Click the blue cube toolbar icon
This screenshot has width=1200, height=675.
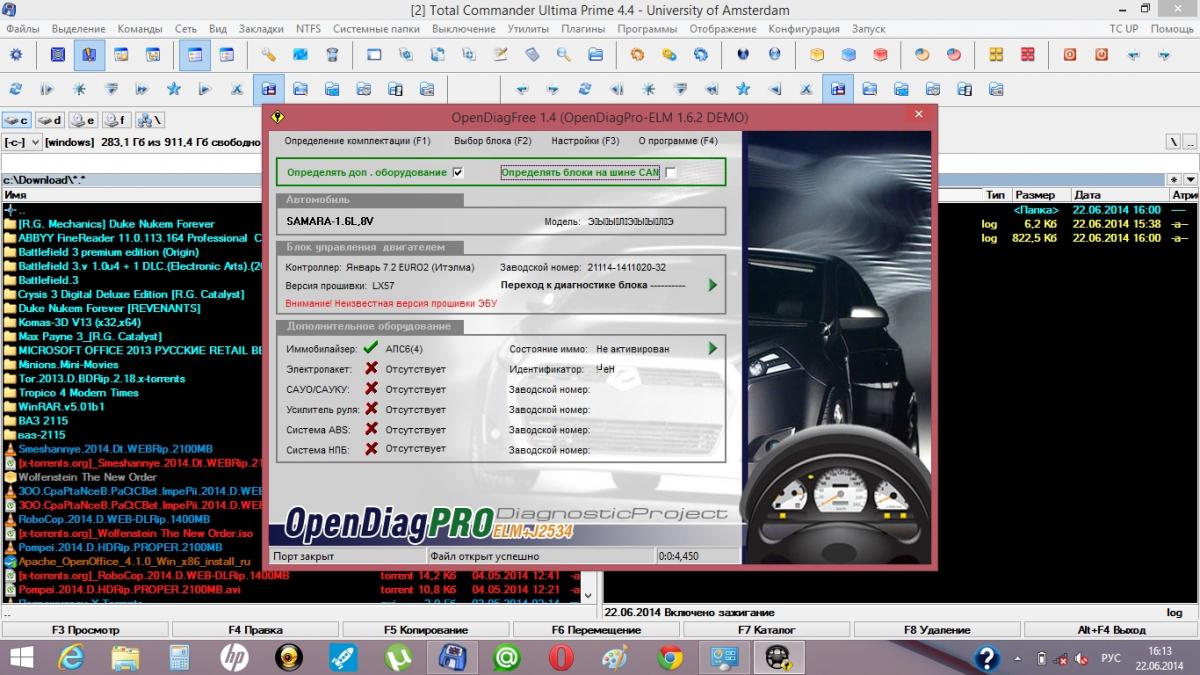tap(849, 55)
